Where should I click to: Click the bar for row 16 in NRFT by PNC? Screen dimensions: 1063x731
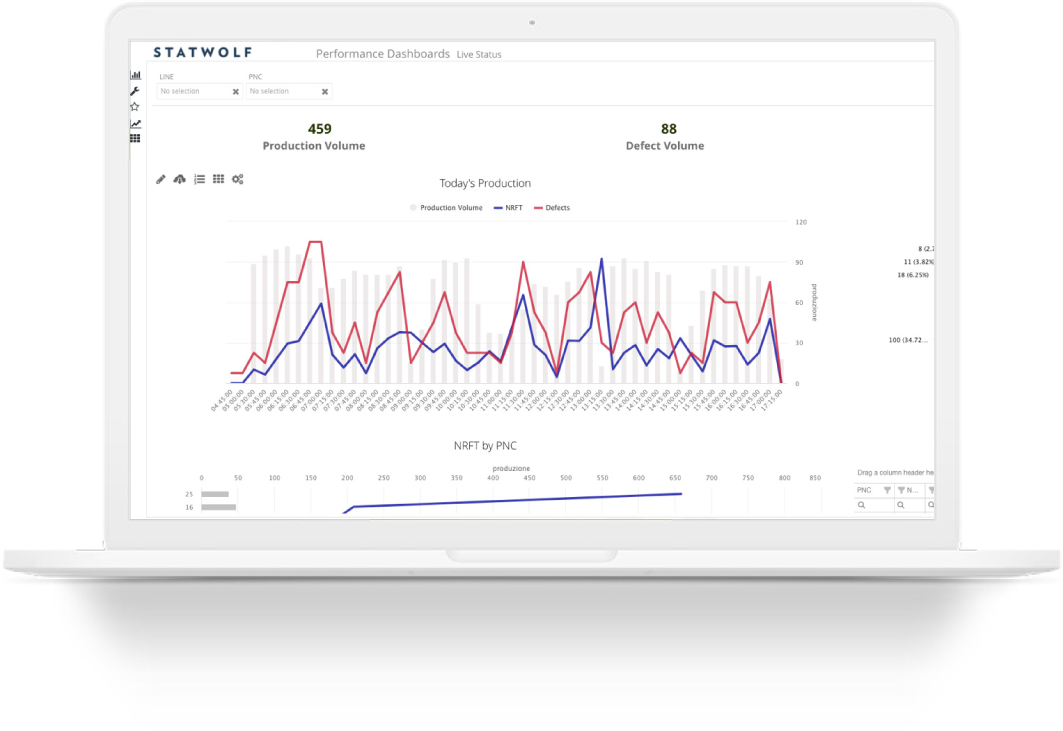tap(219, 507)
